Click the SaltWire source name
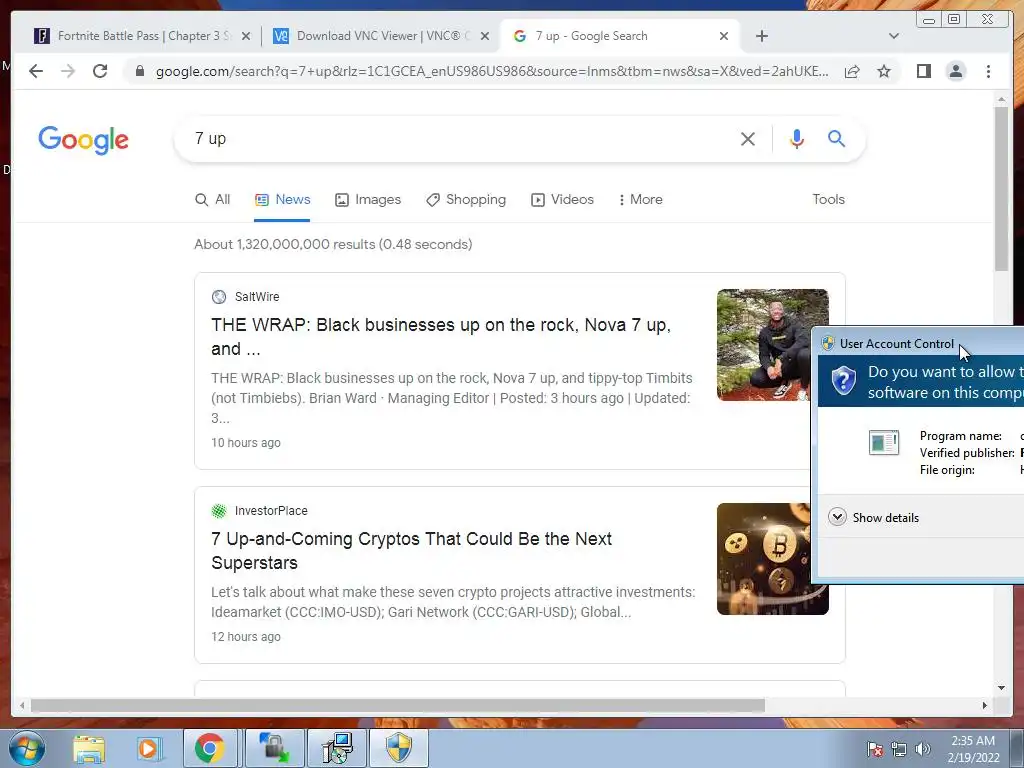The width and height of the screenshot is (1024, 768). [x=257, y=296]
